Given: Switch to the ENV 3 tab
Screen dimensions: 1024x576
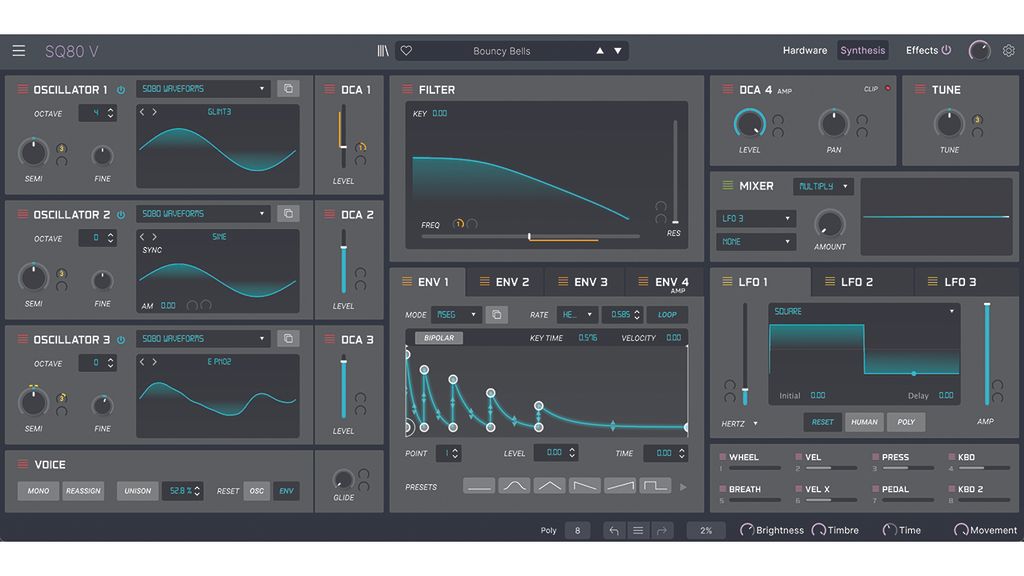Looking at the screenshot, I should pos(585,281).
